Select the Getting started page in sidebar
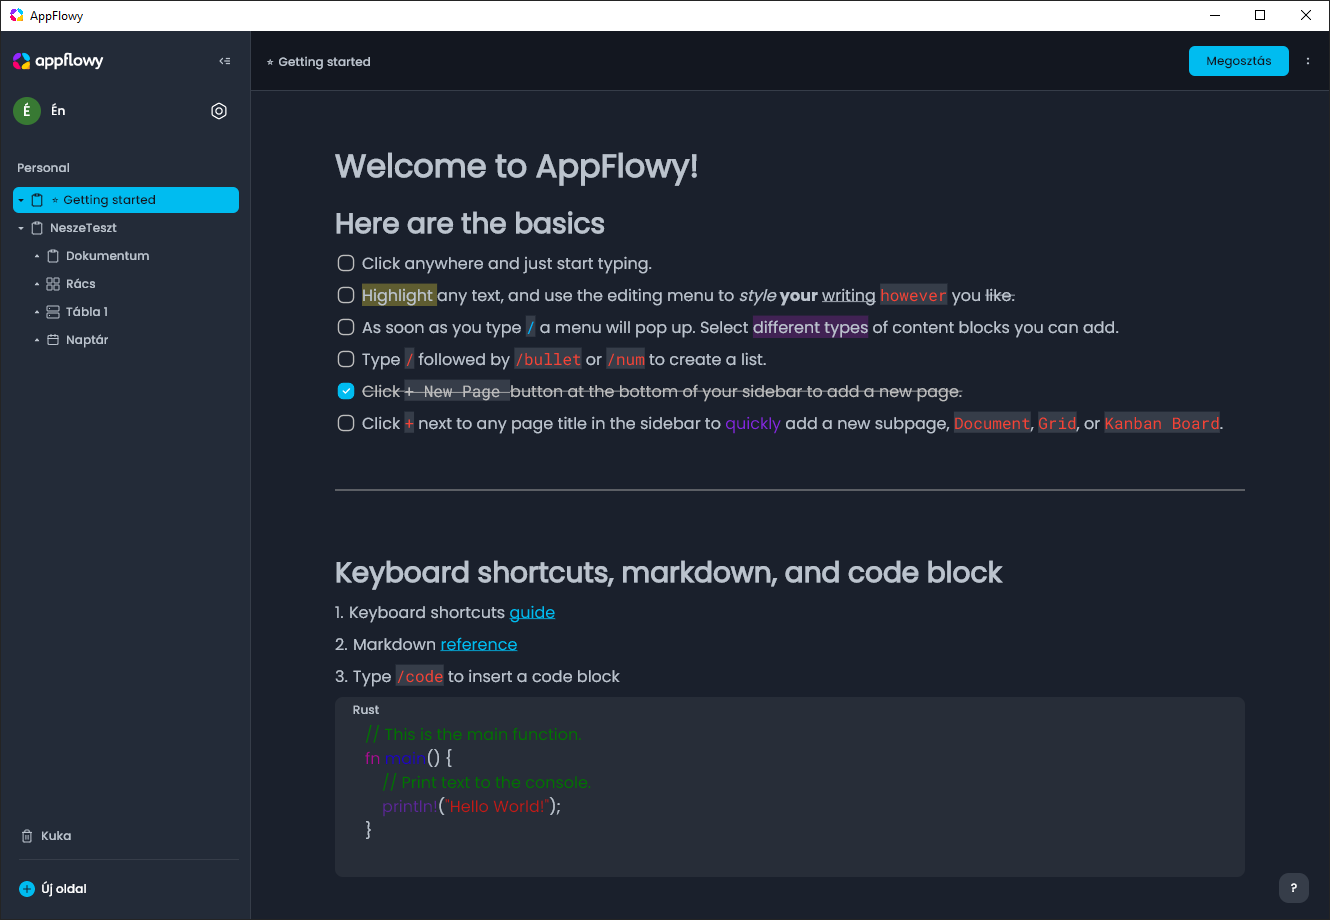The width and height of the screenshot is (1330, 920). pyautogui.click(x=126, y=200)
